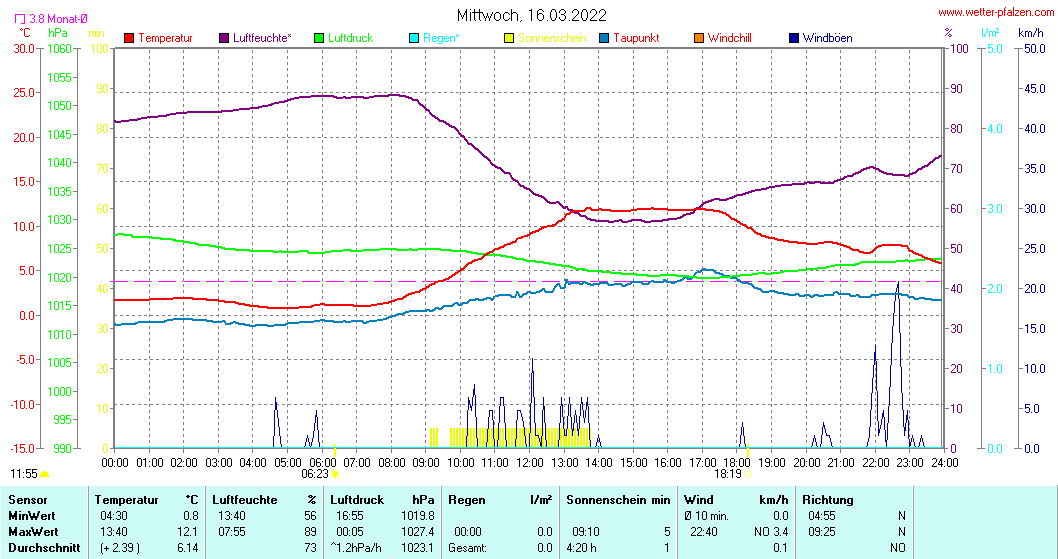Screen dimensions: 1058x559
Task: Click the minimum temperature time 04:30
Action: [x=113, y=516]
